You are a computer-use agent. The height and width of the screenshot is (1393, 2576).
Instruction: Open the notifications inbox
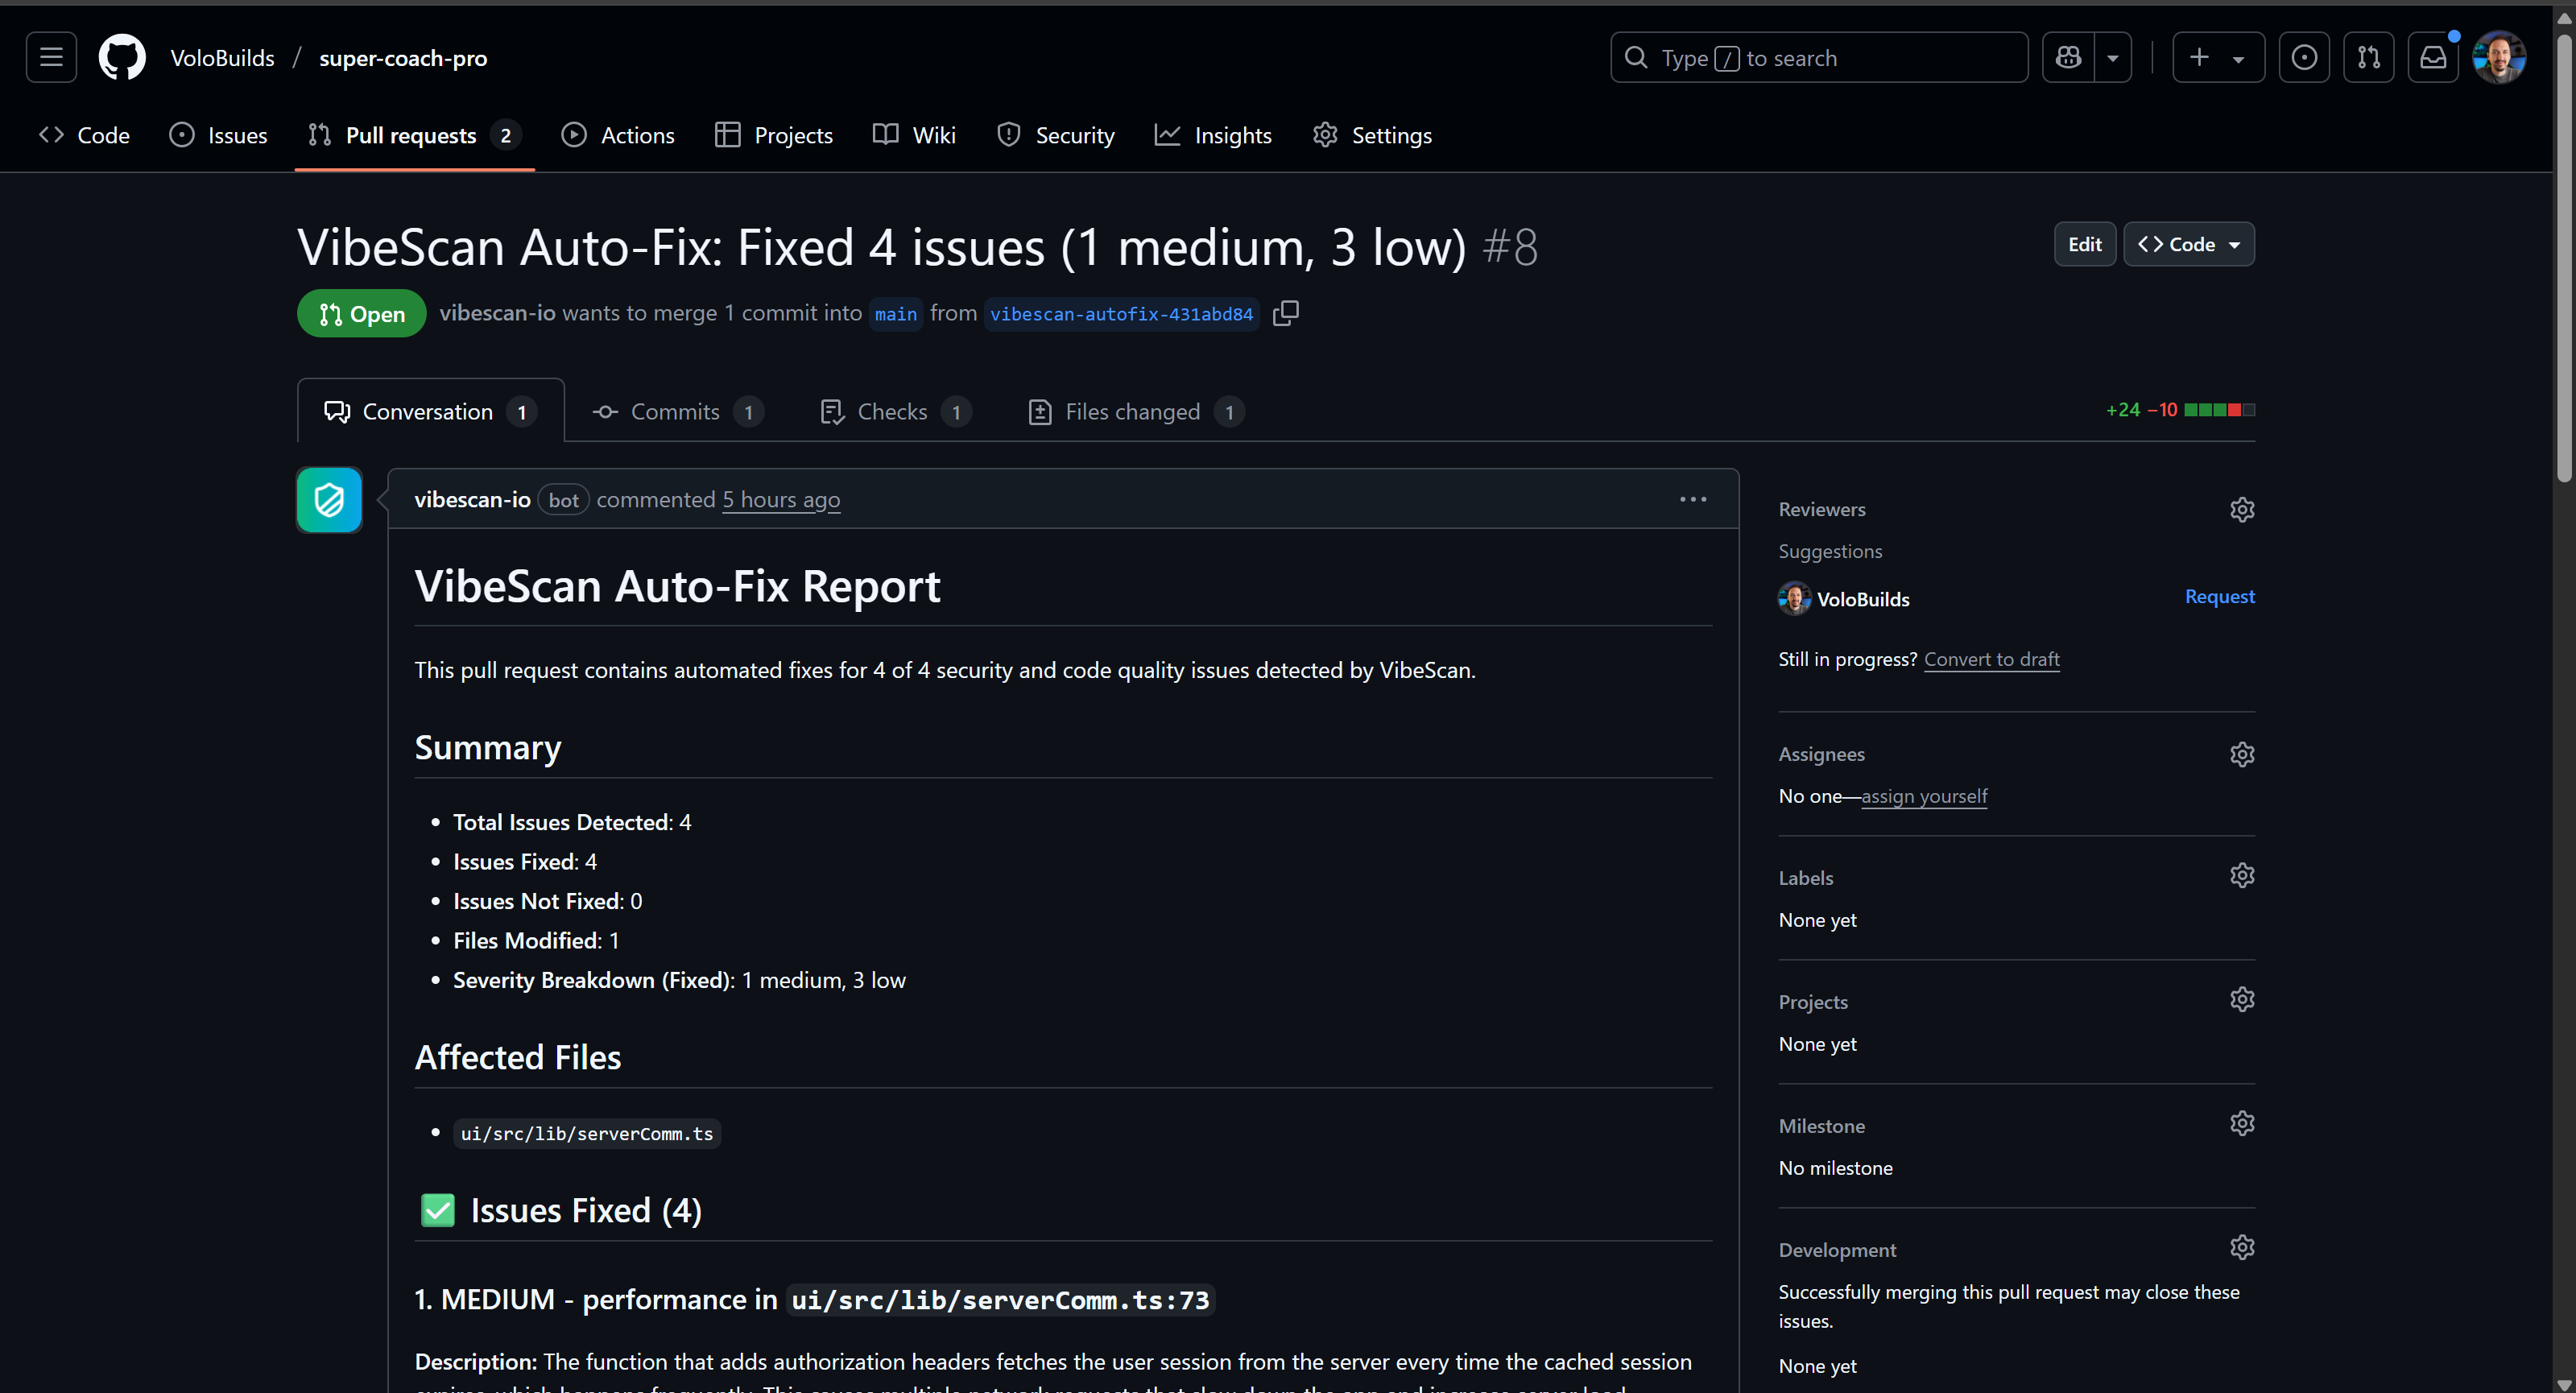[2433, 57]
